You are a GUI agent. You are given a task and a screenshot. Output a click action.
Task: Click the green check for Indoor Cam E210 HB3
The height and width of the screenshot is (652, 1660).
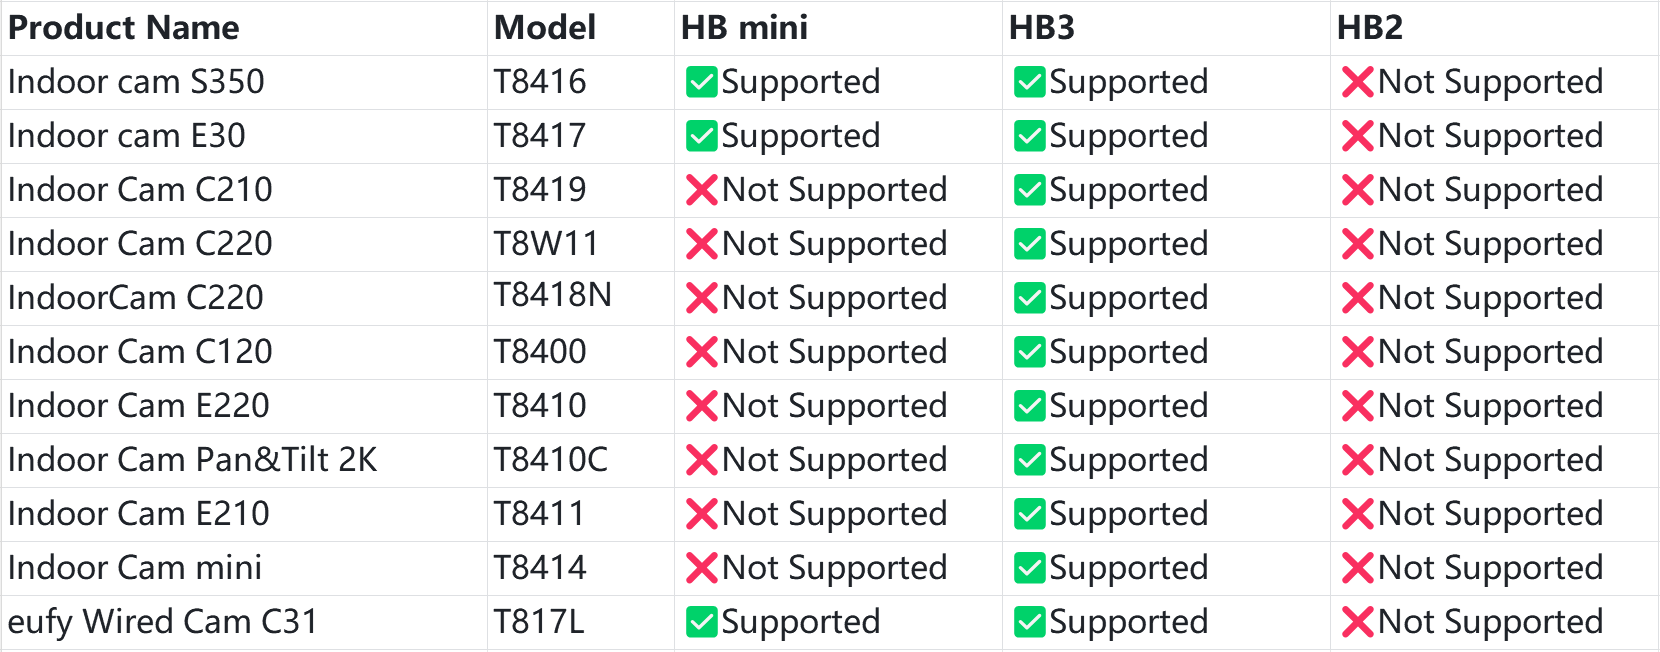pyautogui.click(x=1030, y=514)
